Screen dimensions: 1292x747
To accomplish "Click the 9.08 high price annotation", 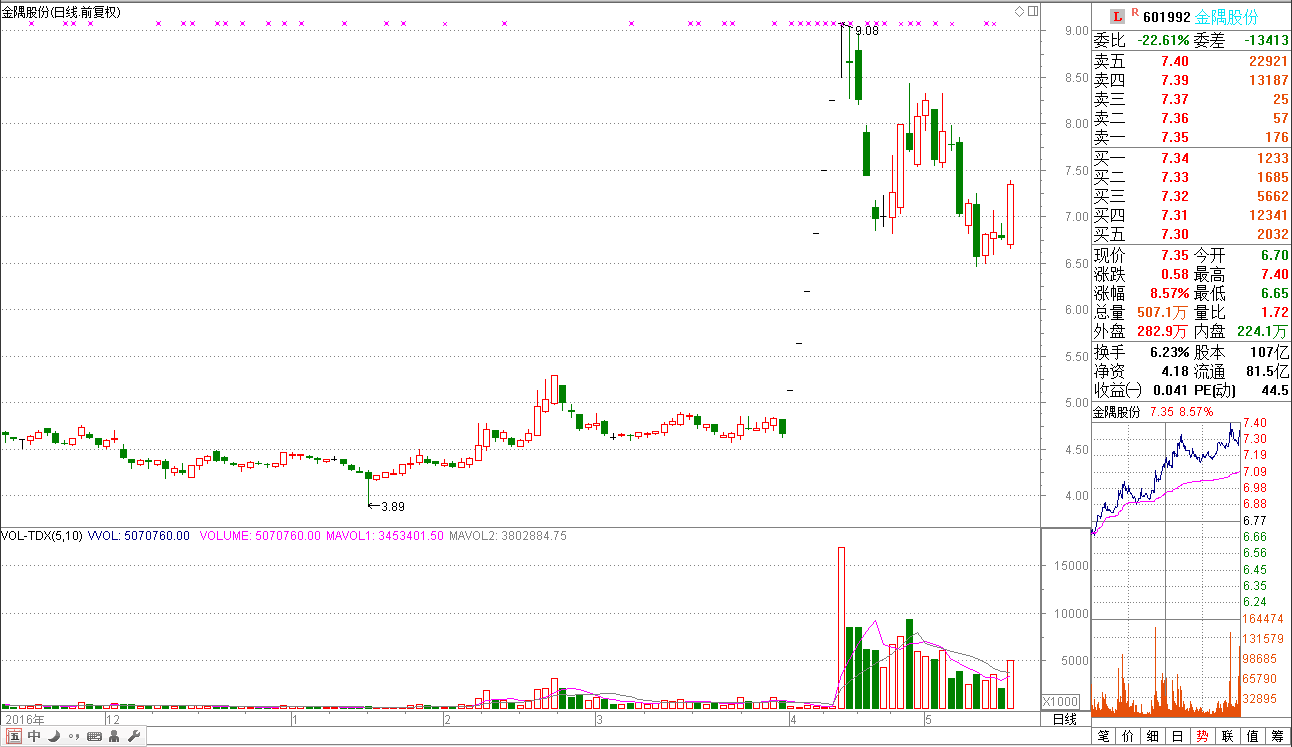I will coord(868,31).
